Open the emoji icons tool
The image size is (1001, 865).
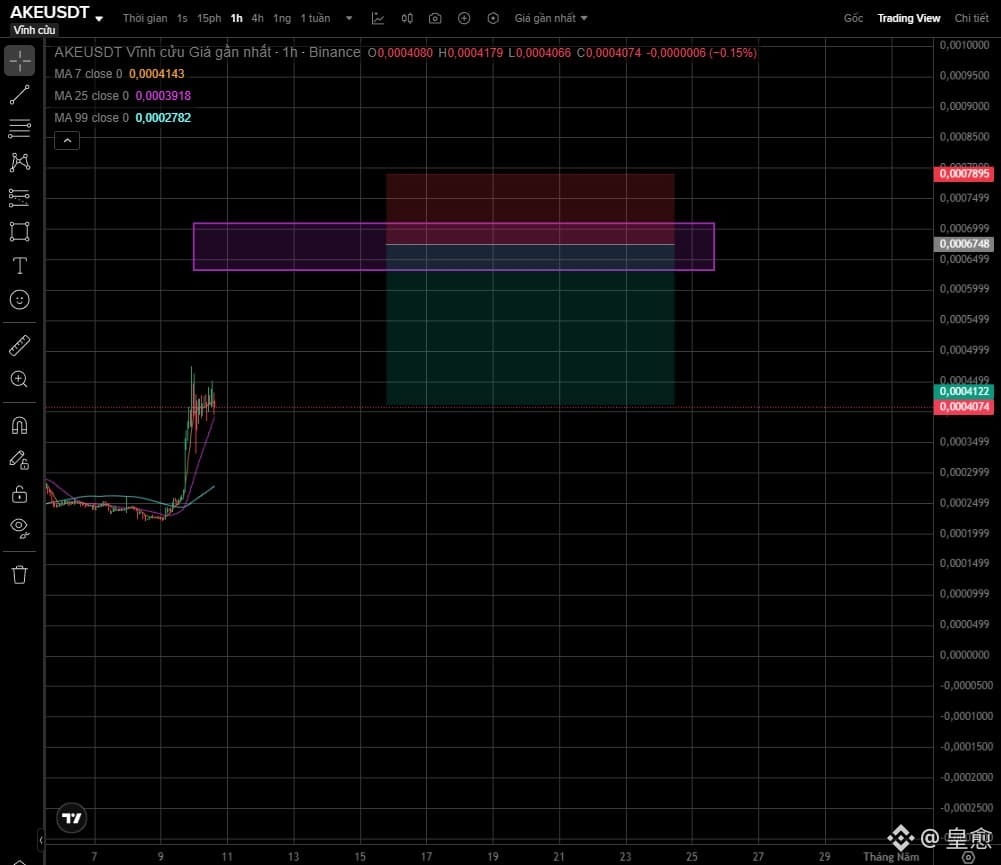[20, 299]
